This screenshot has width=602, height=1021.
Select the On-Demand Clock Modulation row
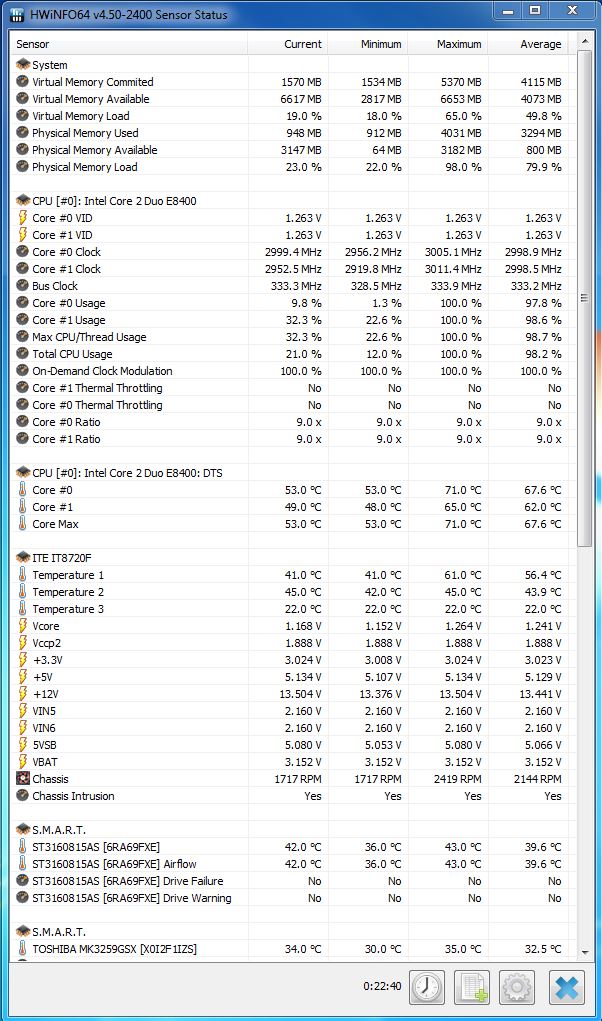[290, 371]
